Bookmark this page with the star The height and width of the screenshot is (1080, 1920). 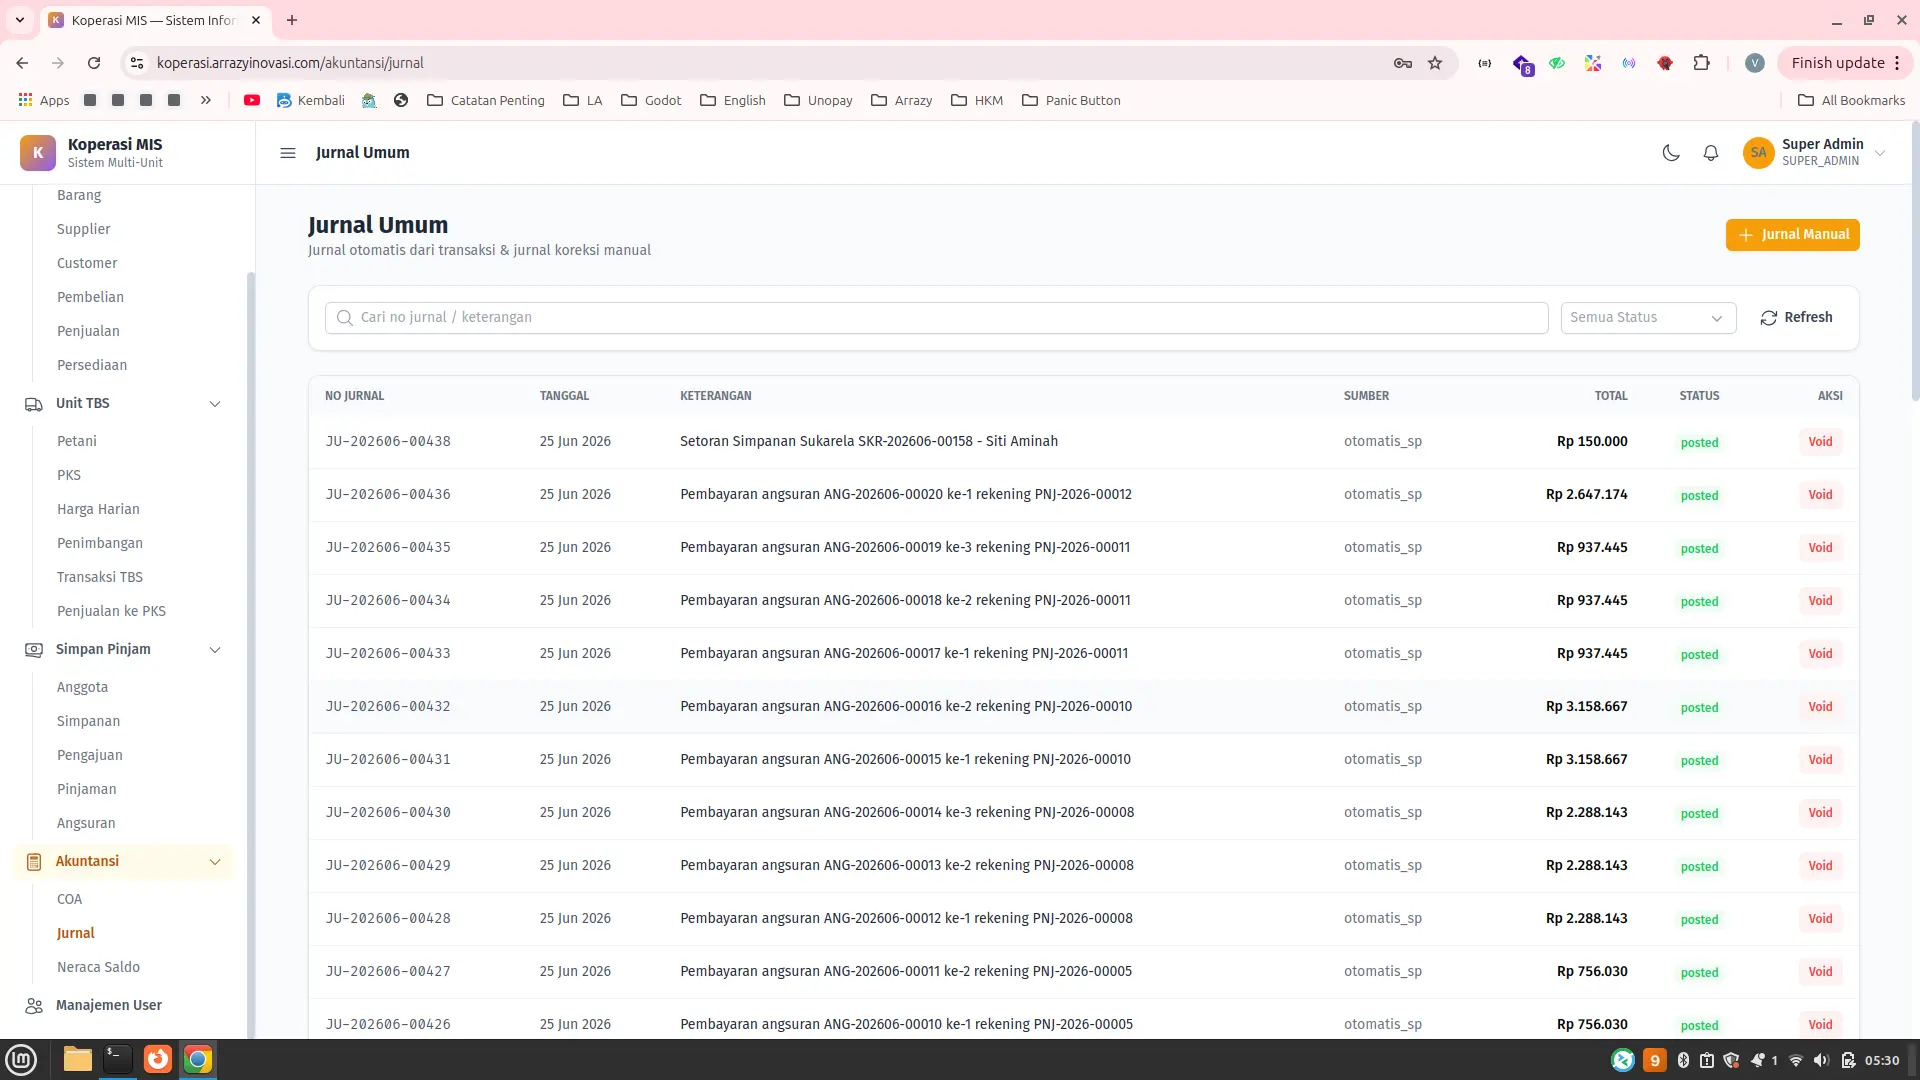(1435, 63)
